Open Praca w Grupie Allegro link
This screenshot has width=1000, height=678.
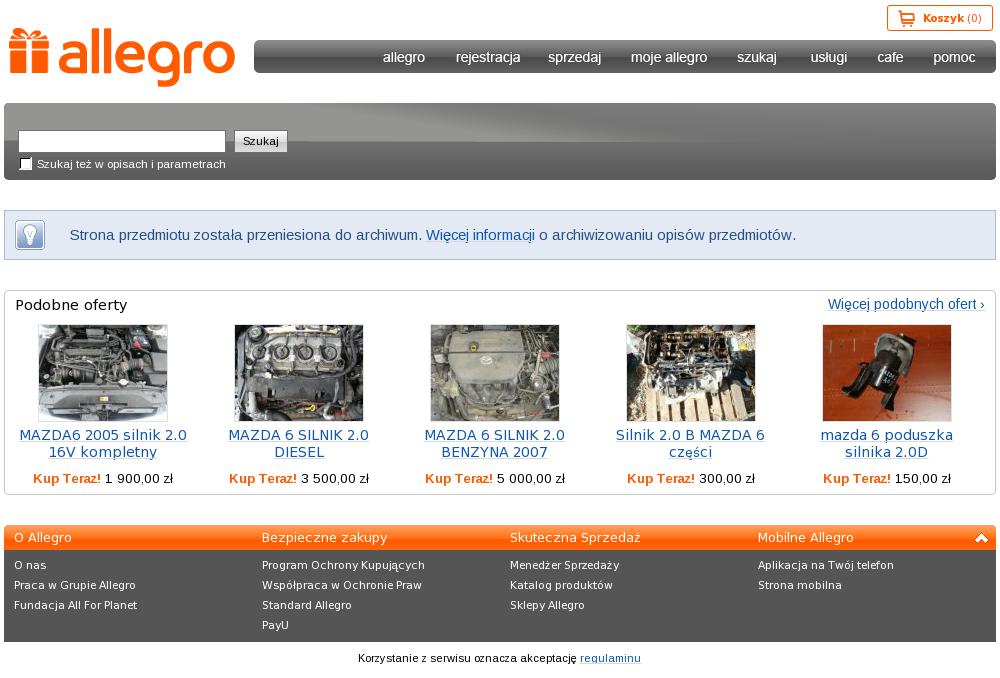(x=75, y=585)
